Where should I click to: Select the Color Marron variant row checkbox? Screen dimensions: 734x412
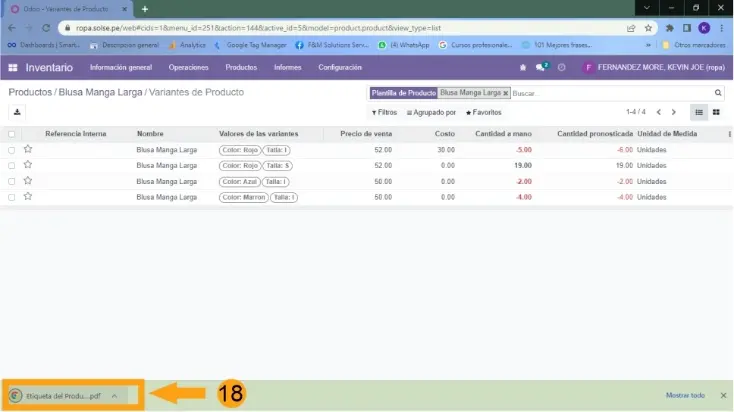point(12,198)
